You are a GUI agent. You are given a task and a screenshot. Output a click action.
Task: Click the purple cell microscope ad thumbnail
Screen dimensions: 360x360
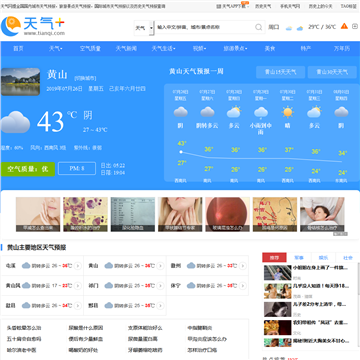click(85, 214)
